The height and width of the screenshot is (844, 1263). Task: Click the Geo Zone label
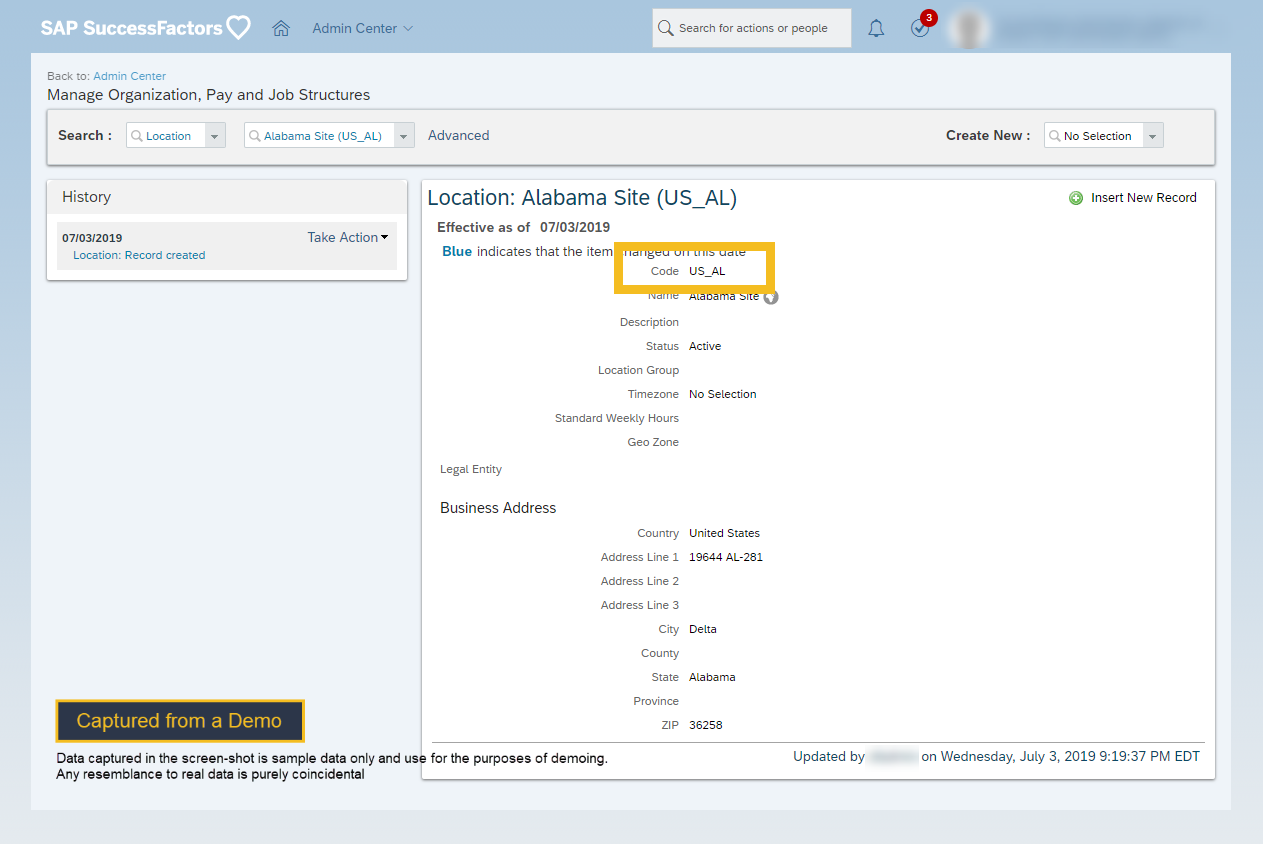click(653, 442)
